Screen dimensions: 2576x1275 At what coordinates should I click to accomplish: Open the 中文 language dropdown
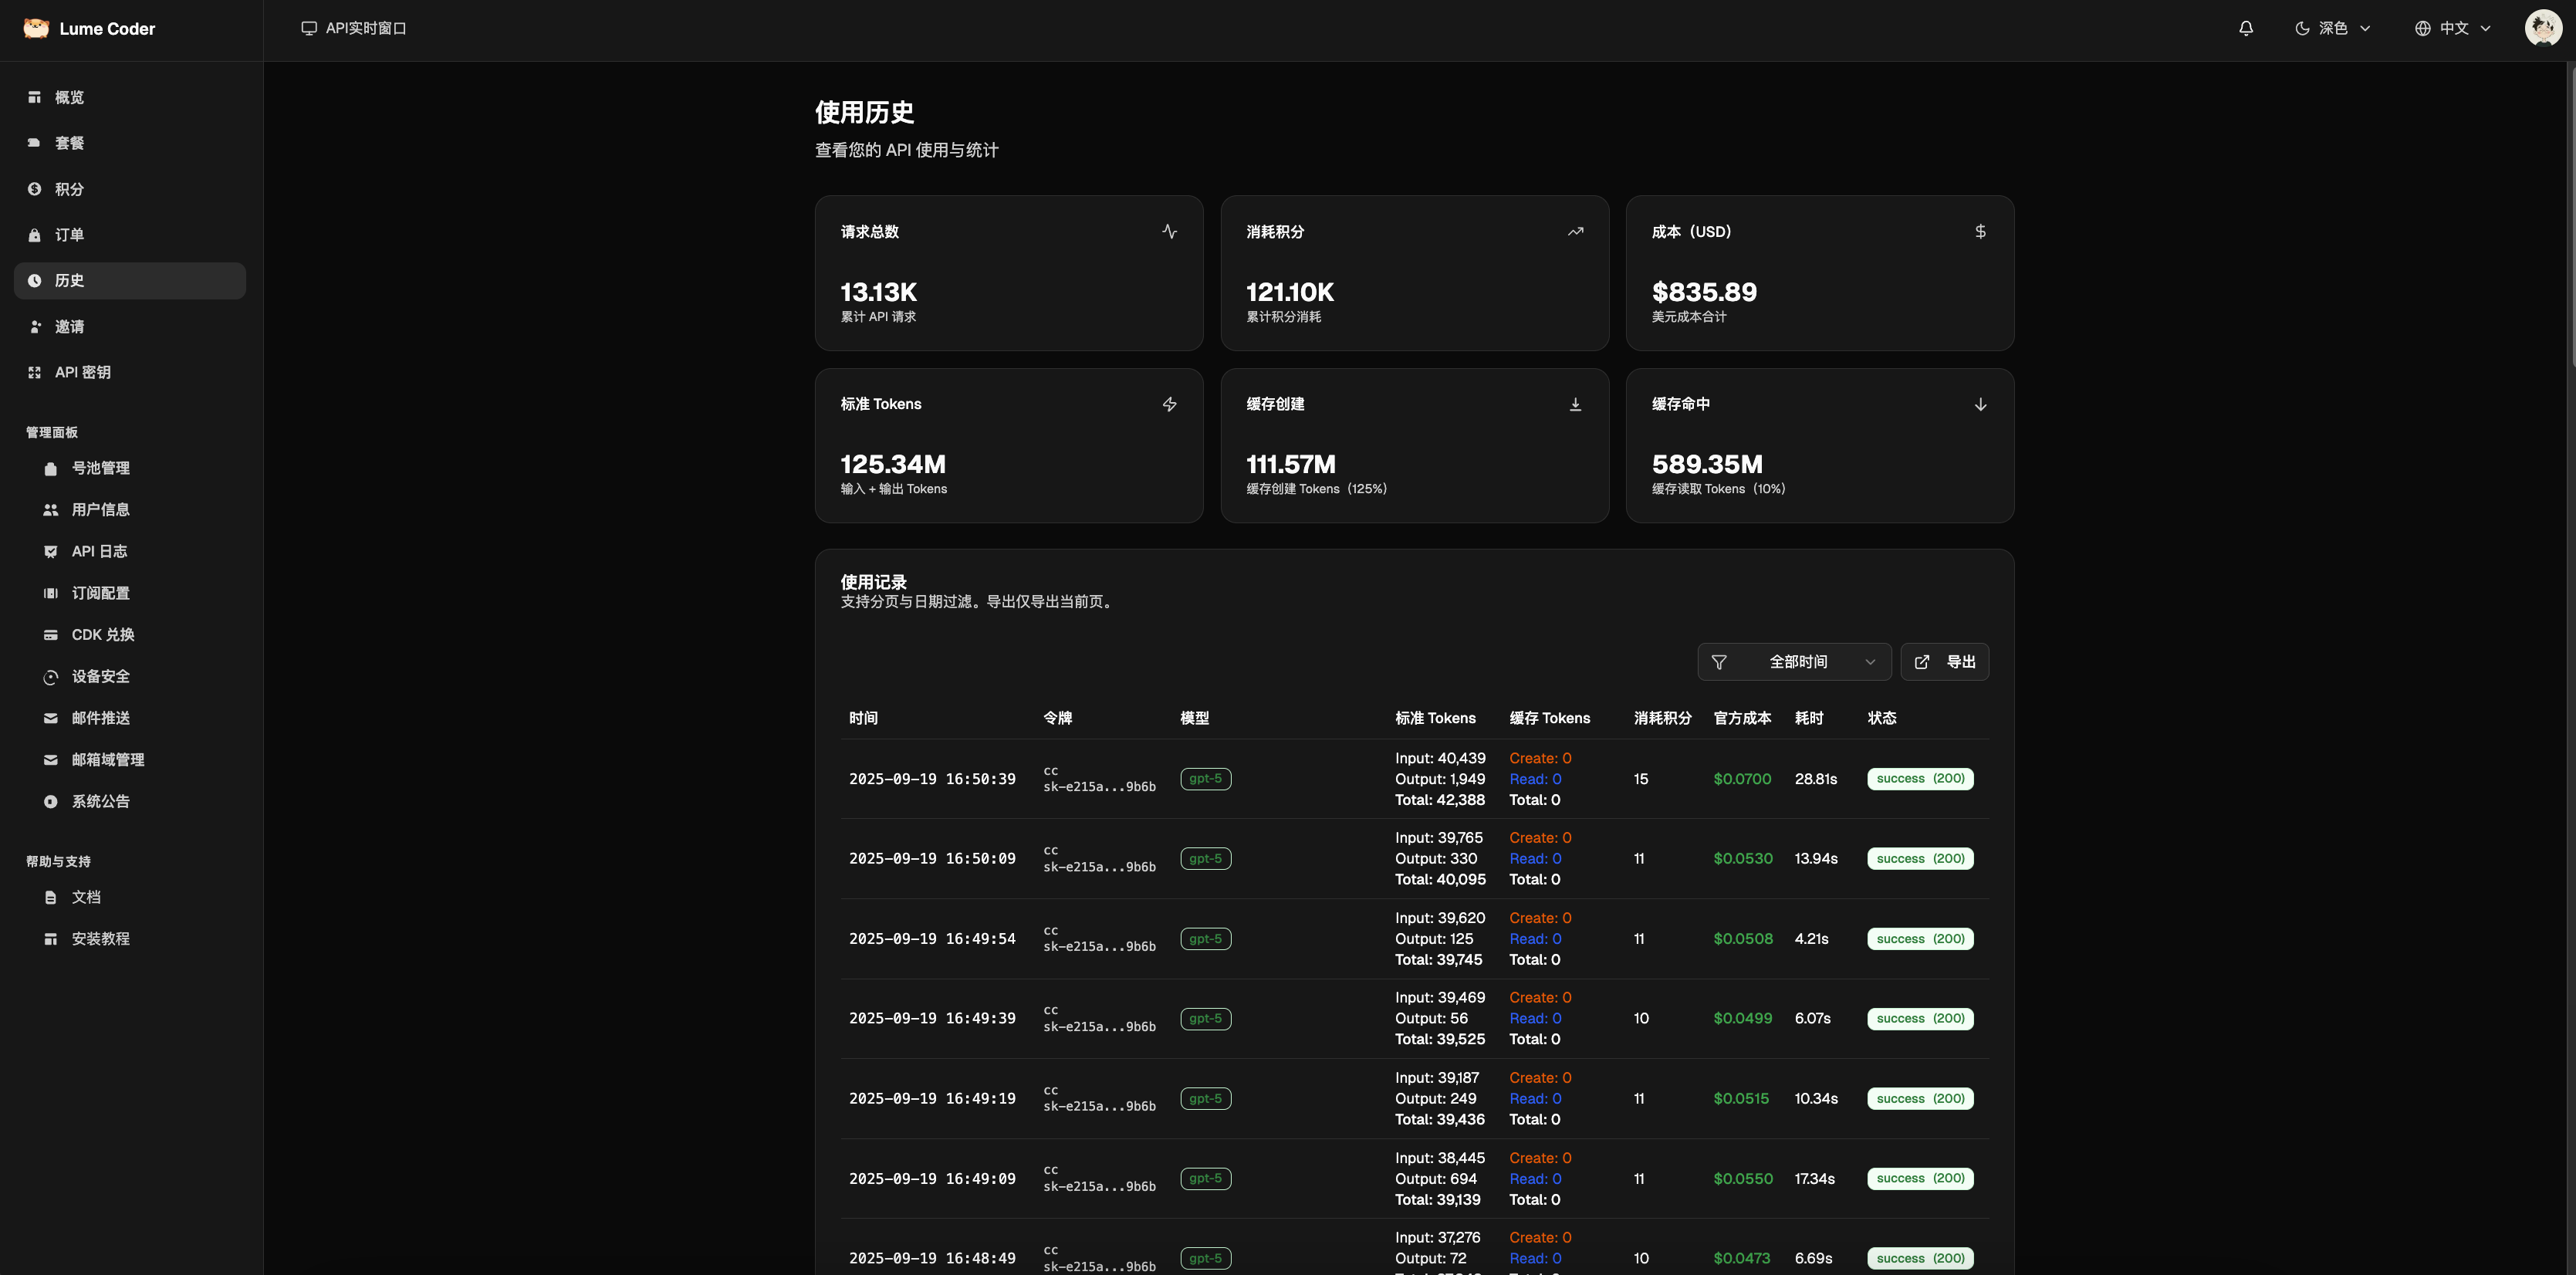[x=2452, y=28]
